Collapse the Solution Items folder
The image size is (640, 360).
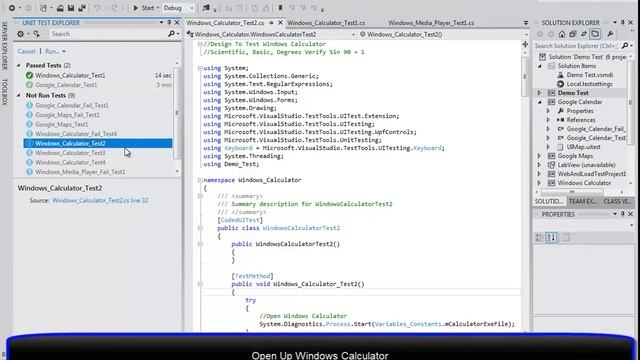pos(540,66)
